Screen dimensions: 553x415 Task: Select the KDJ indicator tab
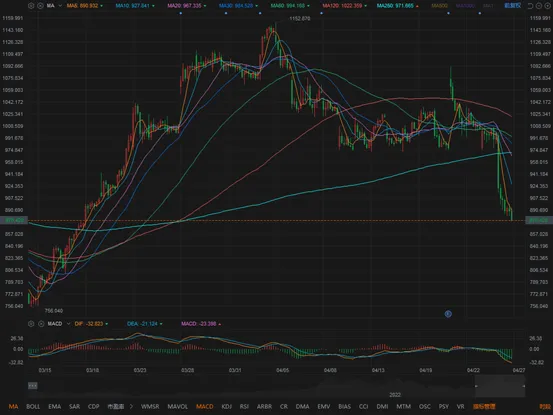226,406
